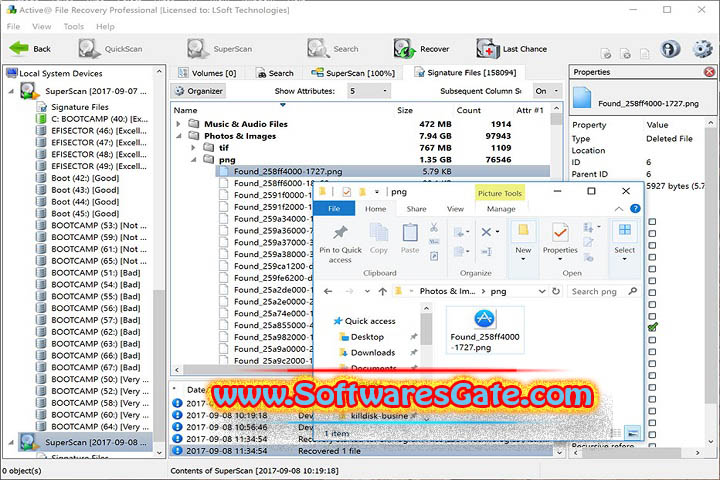
Task: Switch to Signature Files [158094] tab
Action: click(x=465, y=73)
